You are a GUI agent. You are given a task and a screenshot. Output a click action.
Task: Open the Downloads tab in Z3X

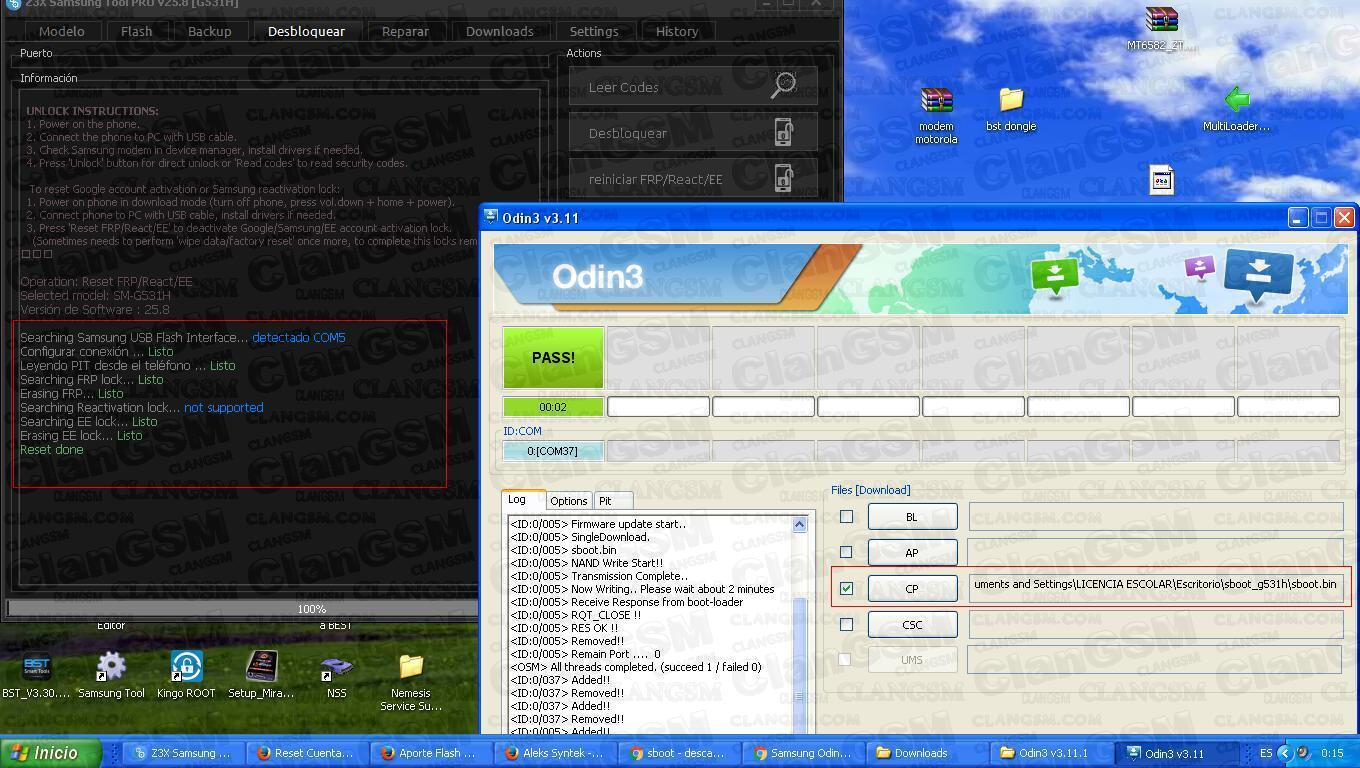[x=499, y=31]
